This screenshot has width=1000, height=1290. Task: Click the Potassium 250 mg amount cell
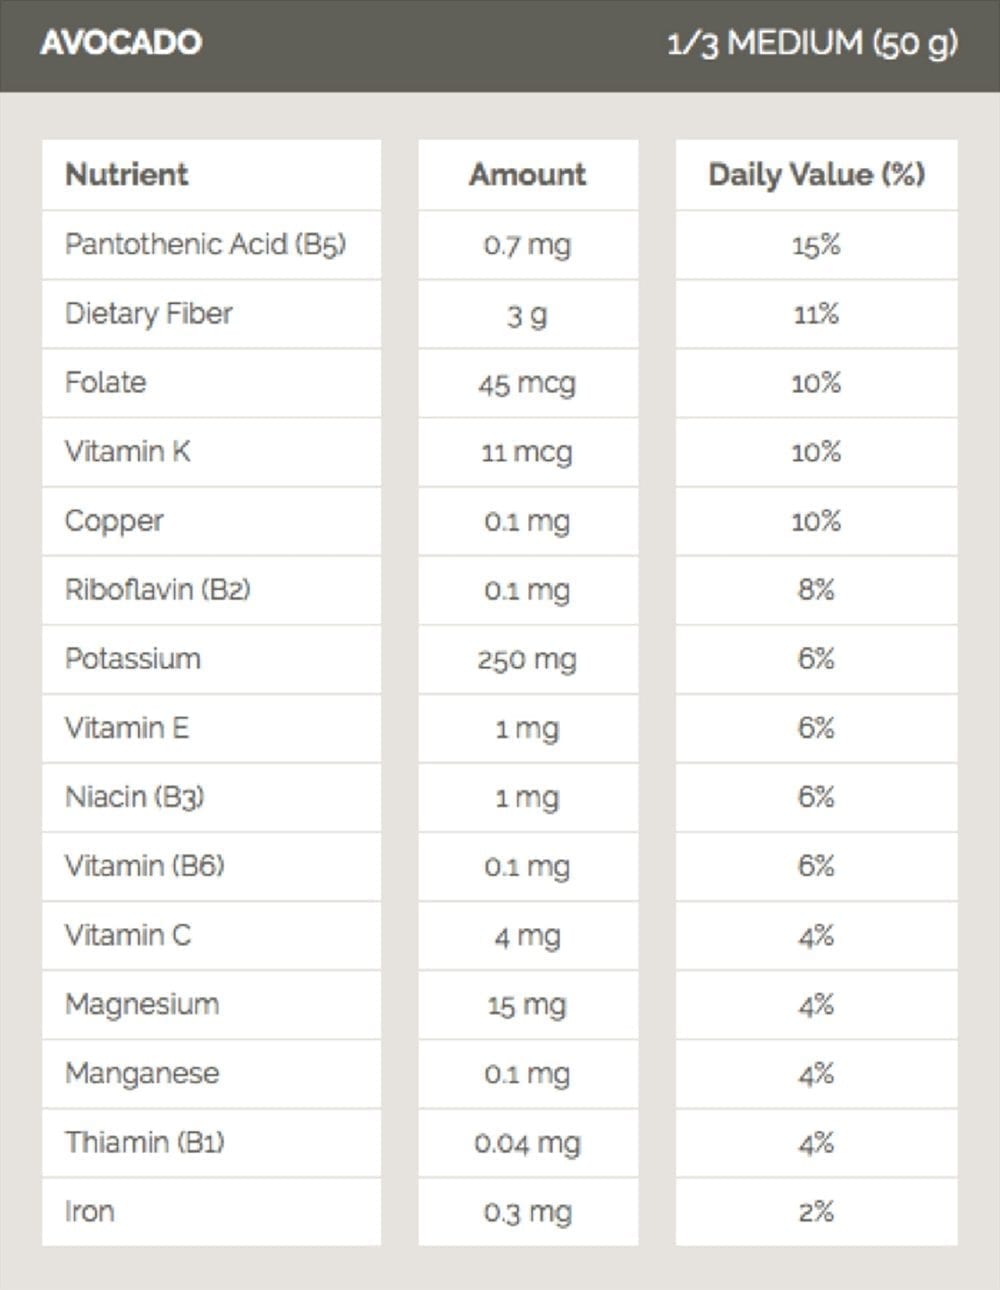point(528,659)
